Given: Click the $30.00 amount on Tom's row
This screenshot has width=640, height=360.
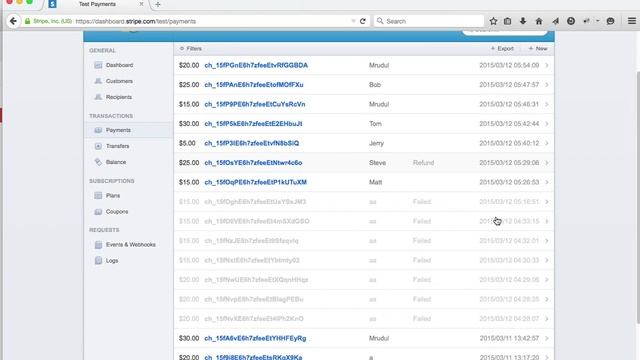Looking at the screenshot, I should coord(189,124).
